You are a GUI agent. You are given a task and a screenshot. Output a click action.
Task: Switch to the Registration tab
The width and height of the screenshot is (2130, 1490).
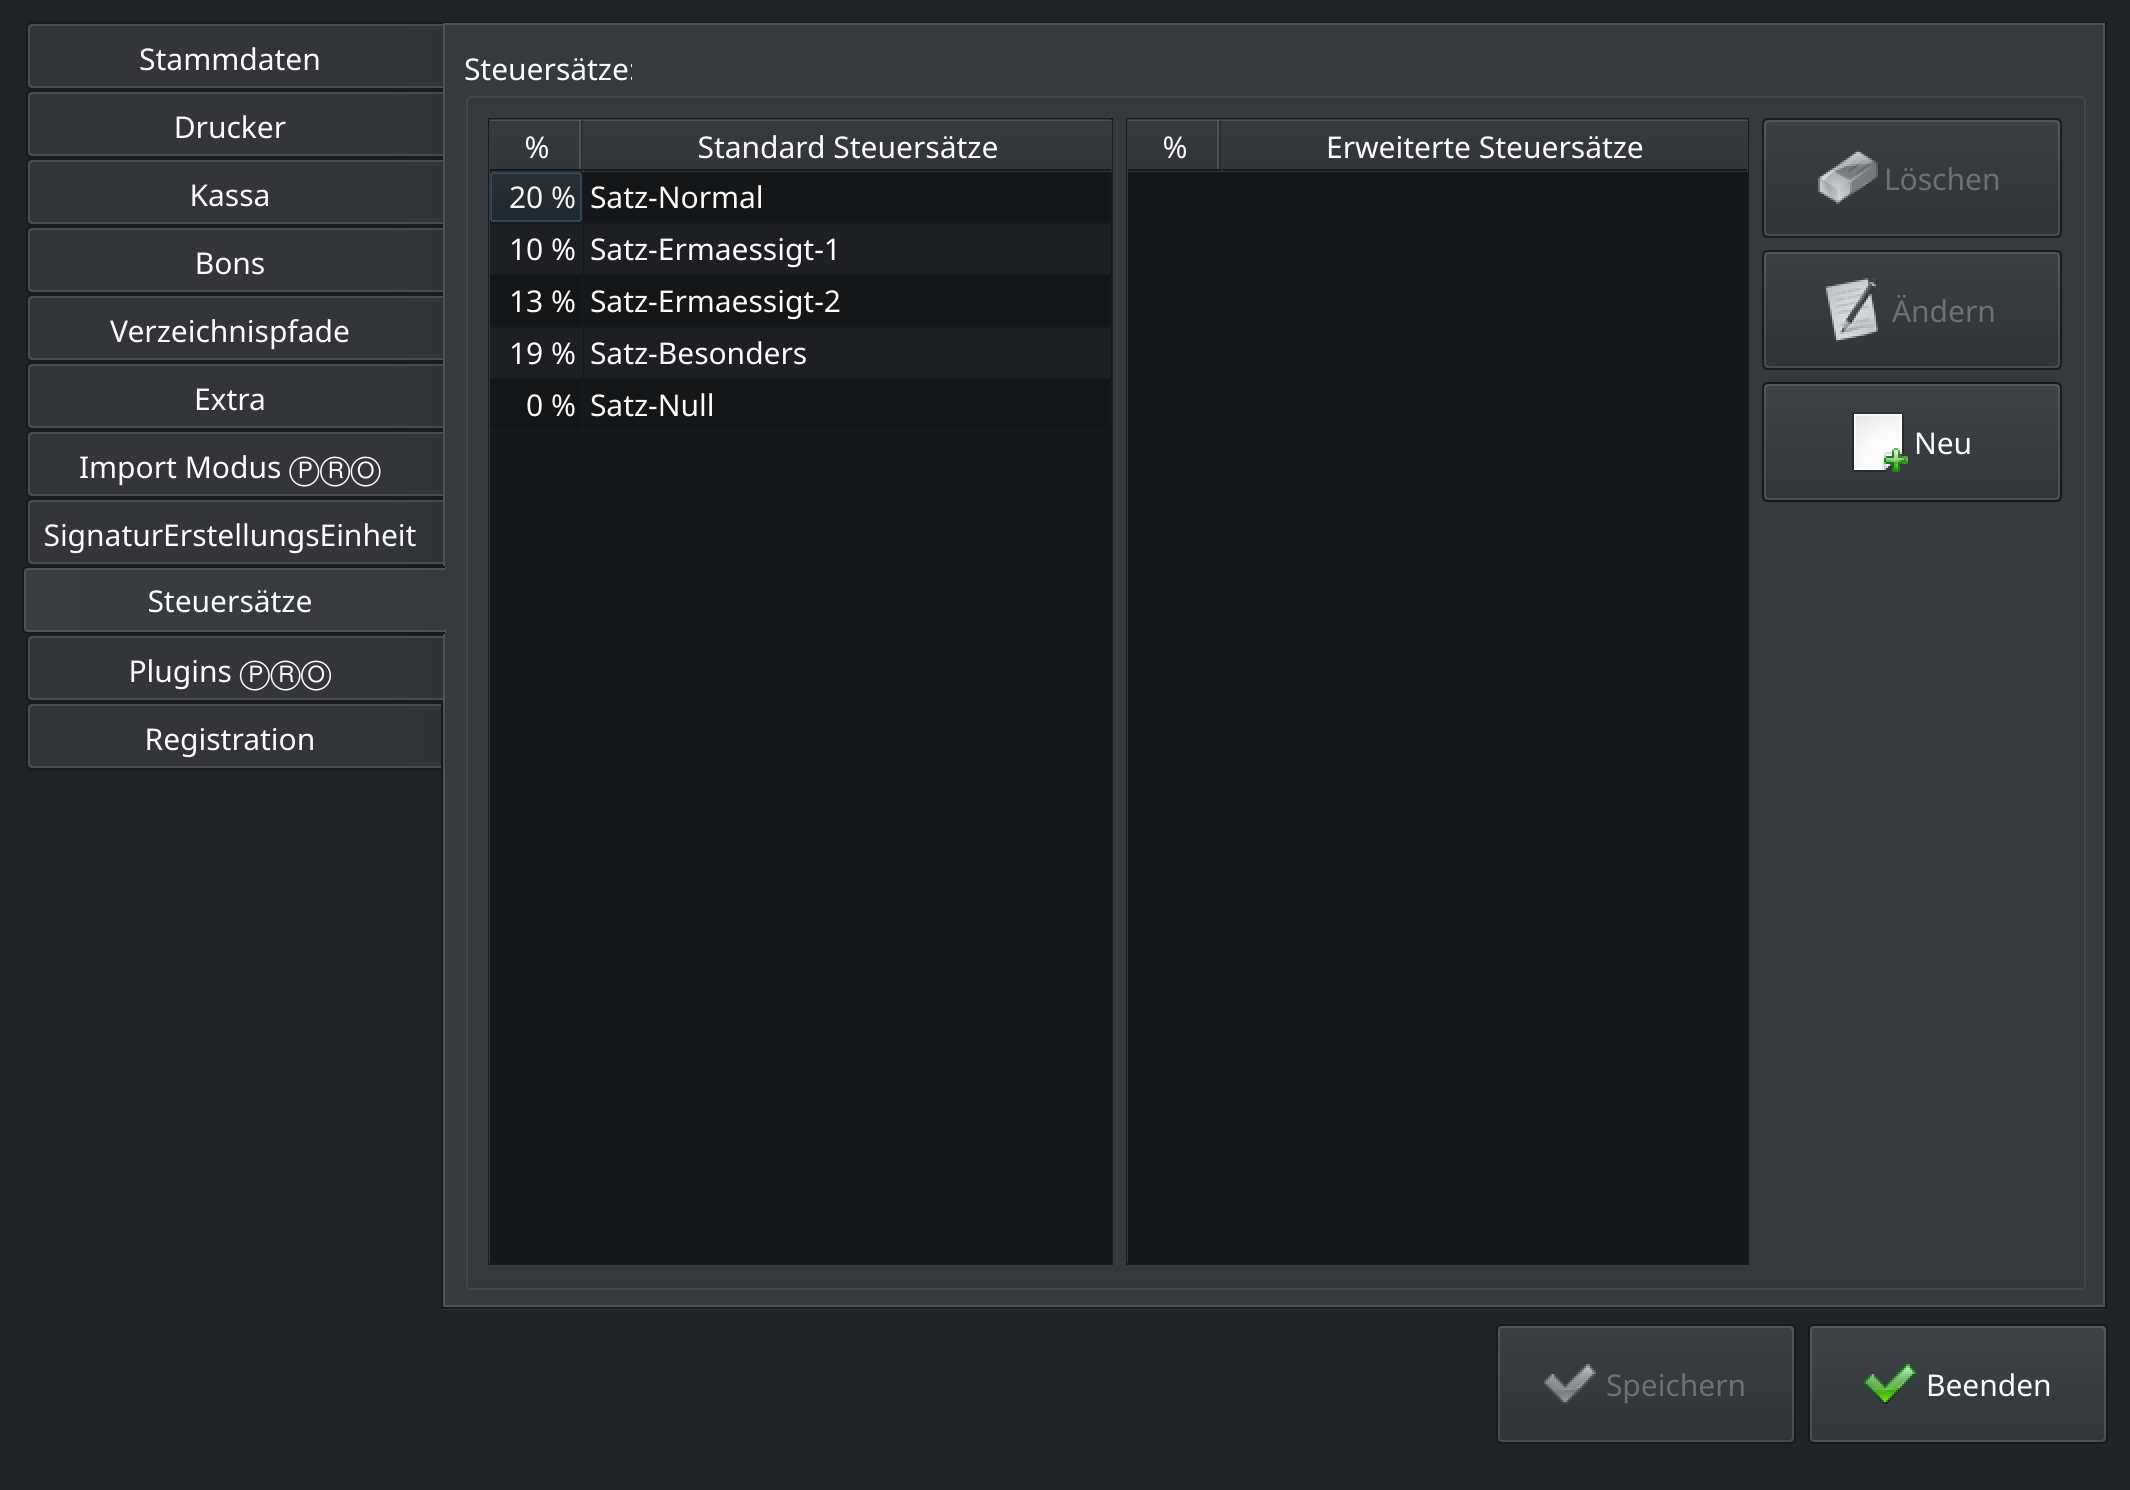235,739
